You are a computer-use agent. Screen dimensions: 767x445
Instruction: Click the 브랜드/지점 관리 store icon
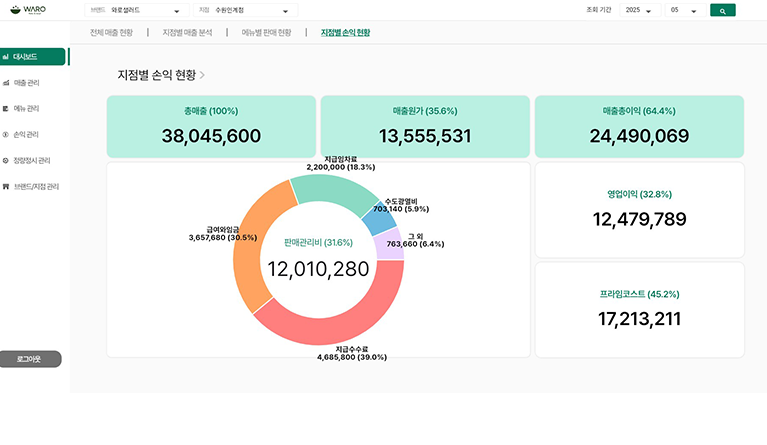pos(6,186)
